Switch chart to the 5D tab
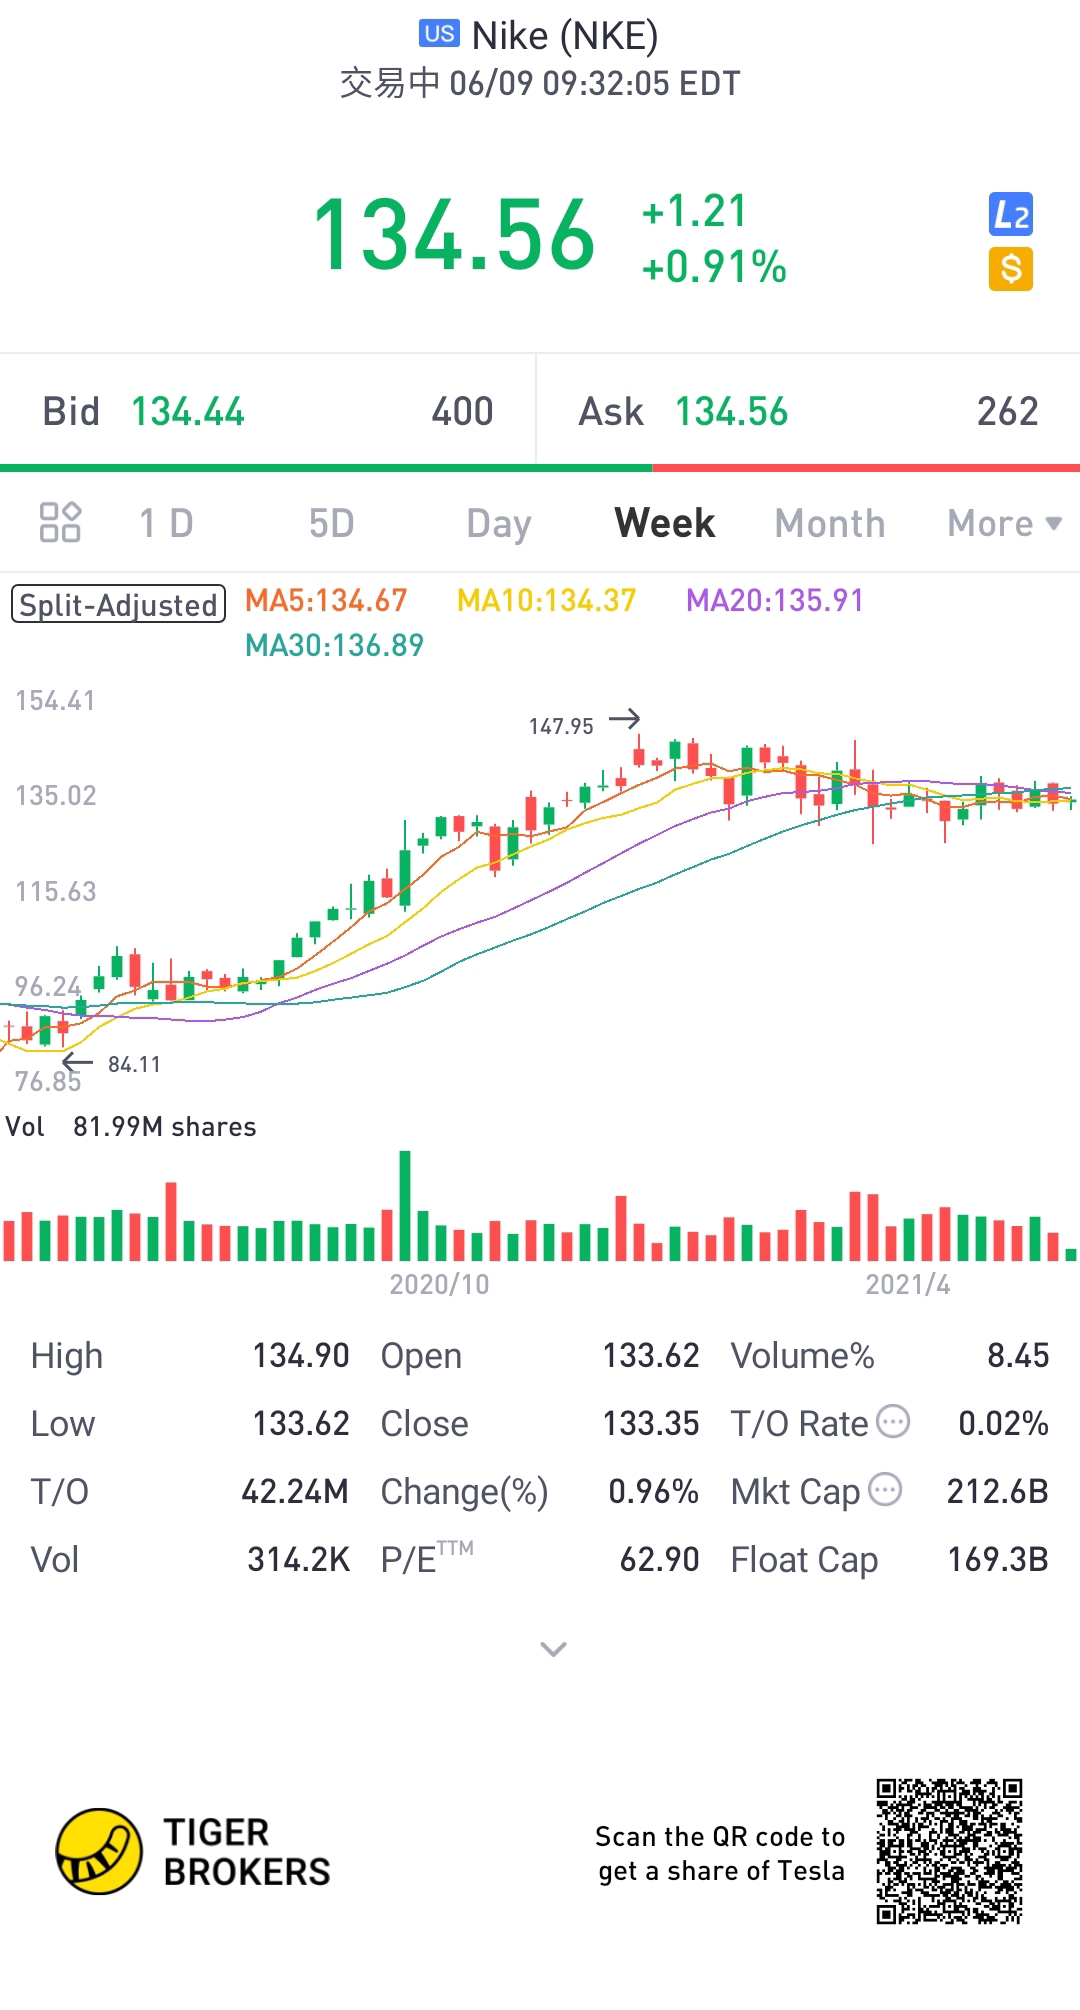This screenshot has height=2010, width=1080. pos(331,523)
